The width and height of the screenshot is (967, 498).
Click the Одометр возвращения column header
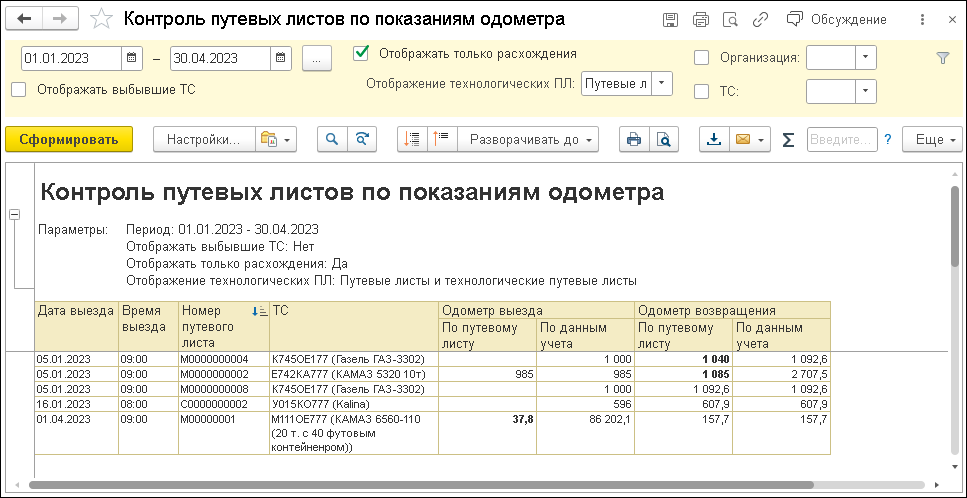coord(733,311)
